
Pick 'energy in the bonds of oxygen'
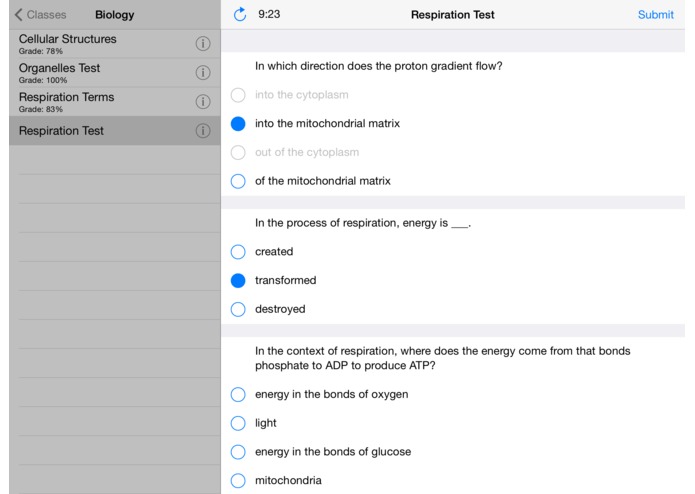238,394
